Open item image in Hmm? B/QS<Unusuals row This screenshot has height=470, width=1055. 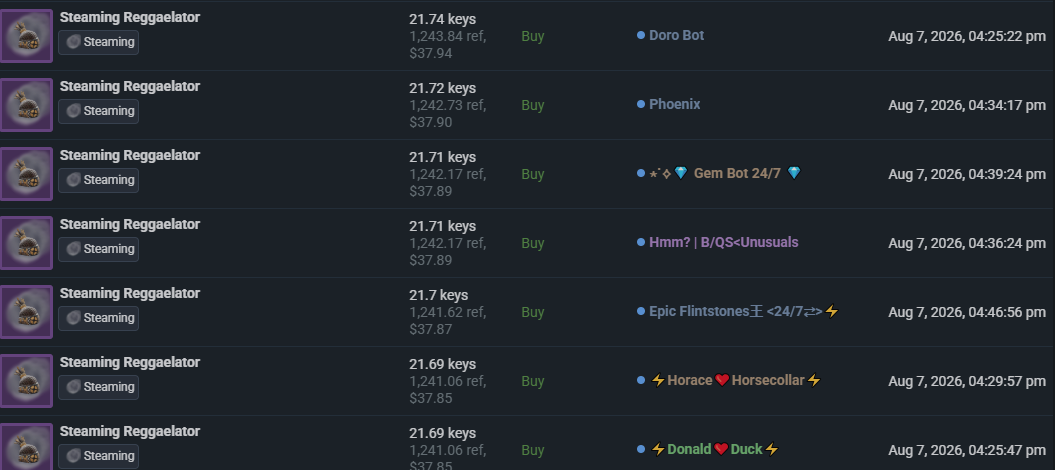[26, 243]
